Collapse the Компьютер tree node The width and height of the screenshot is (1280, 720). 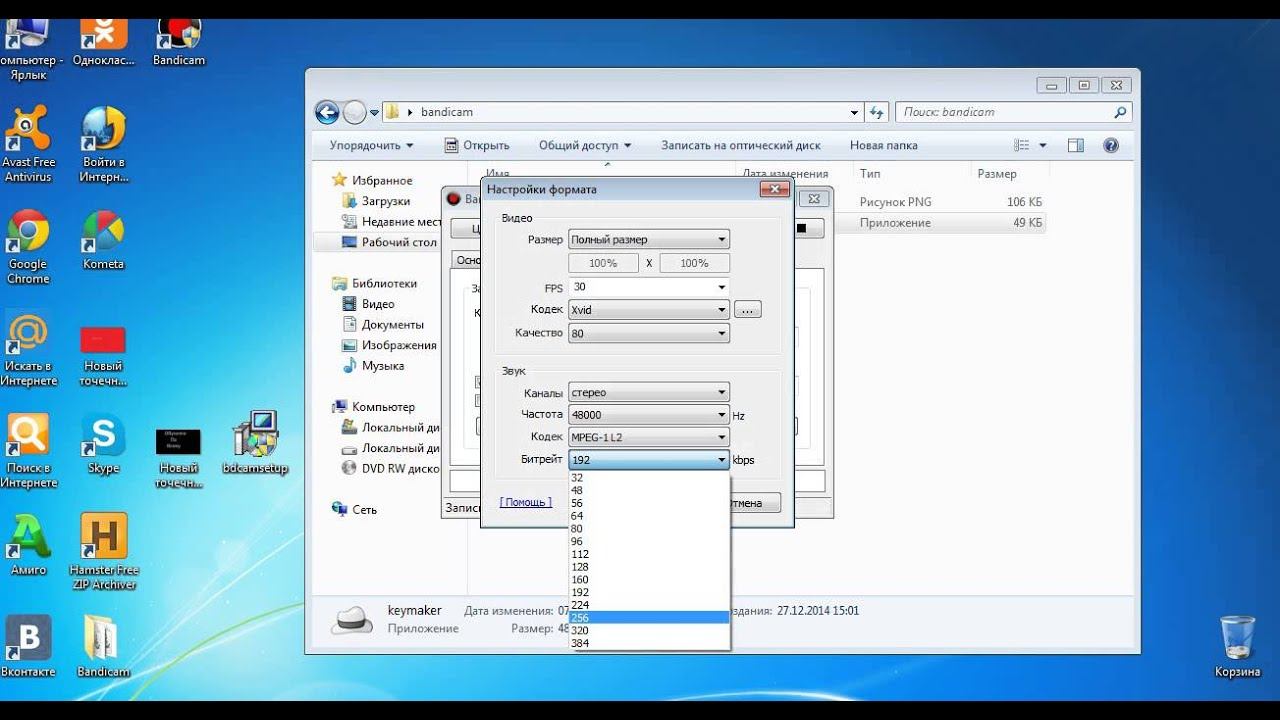[373, 407]
